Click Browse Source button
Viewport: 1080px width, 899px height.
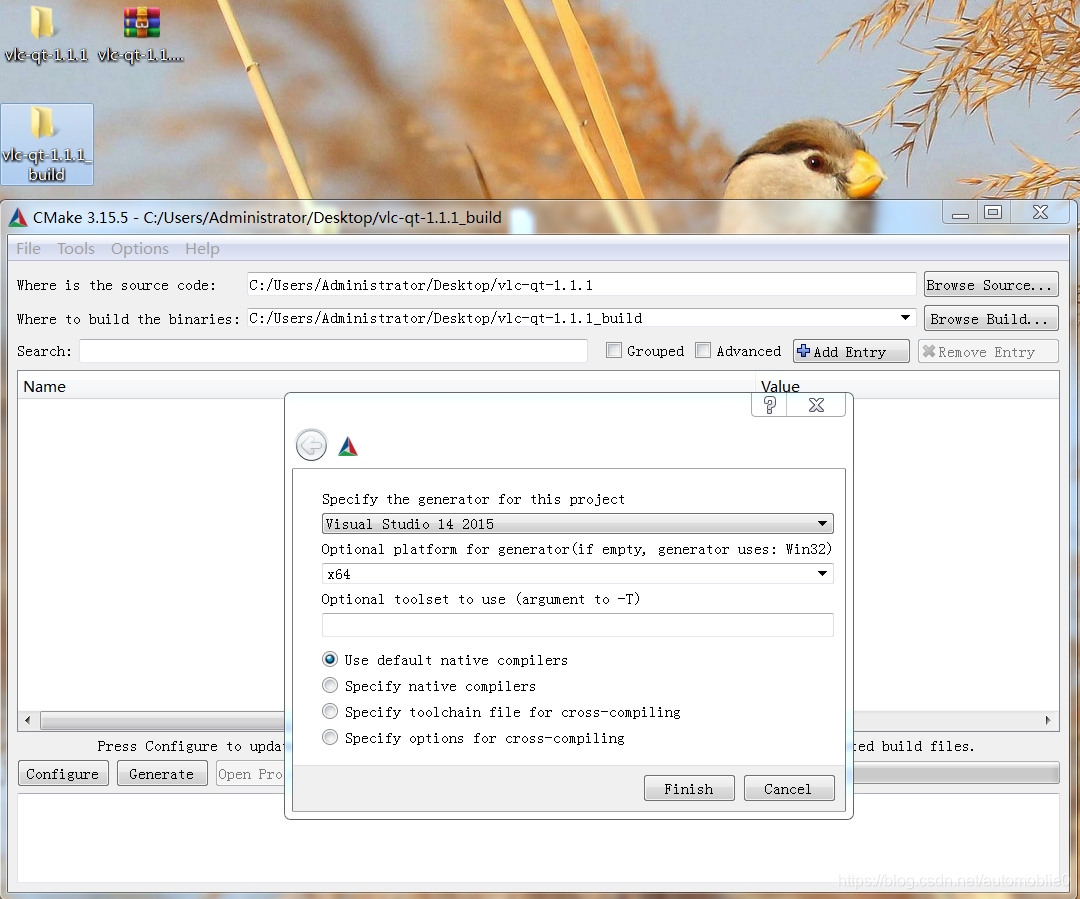990,285
